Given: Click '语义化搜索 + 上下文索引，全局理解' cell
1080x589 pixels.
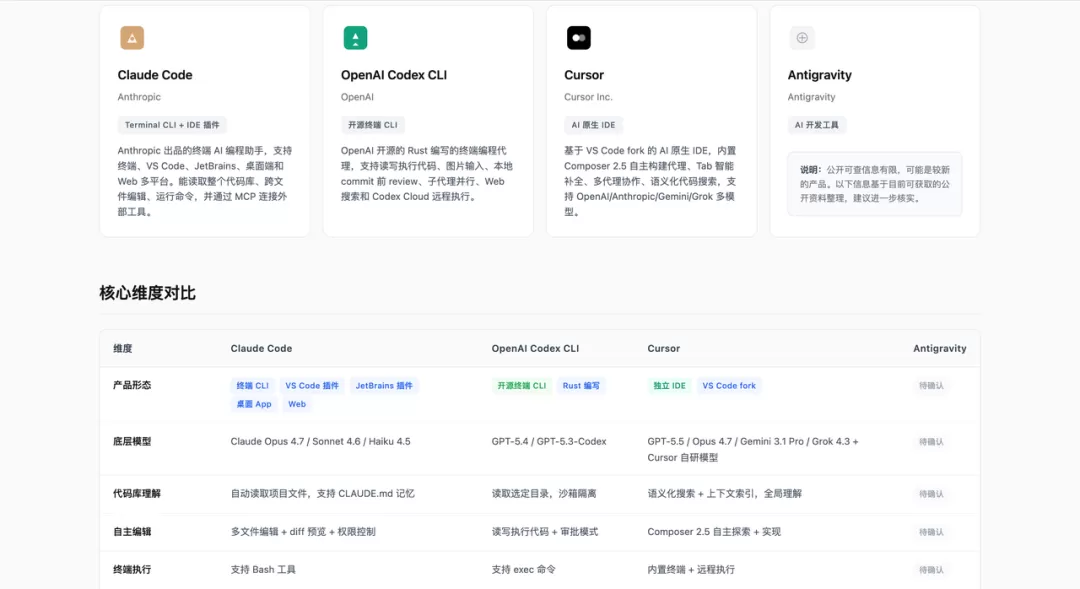Looking at the screenshot, I should (725, 494).
